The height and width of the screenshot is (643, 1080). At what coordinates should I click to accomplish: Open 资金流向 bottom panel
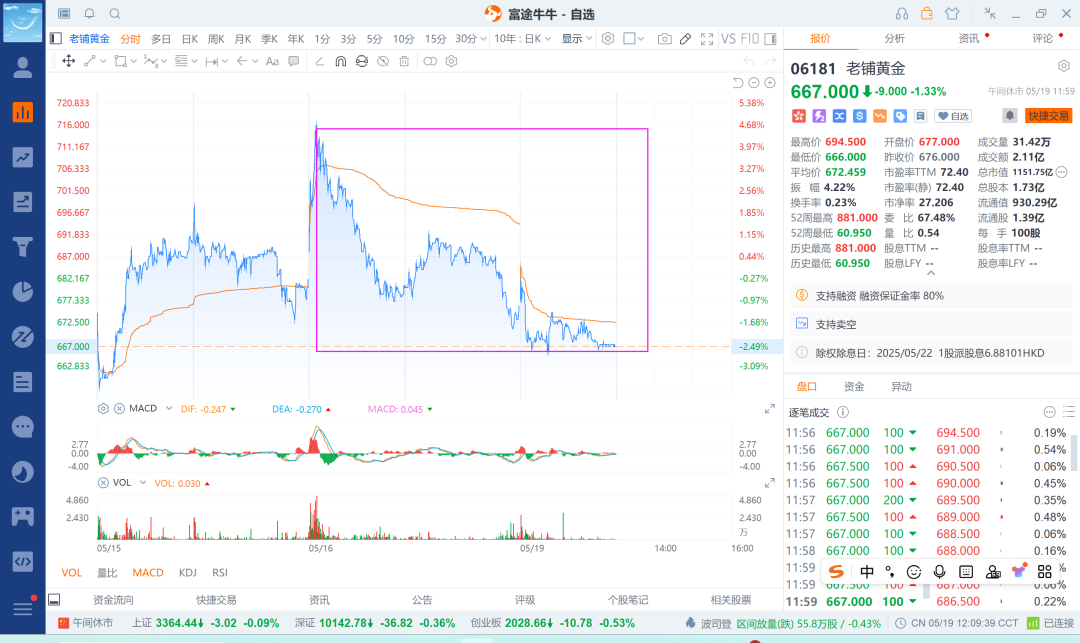tap(113, 600)
